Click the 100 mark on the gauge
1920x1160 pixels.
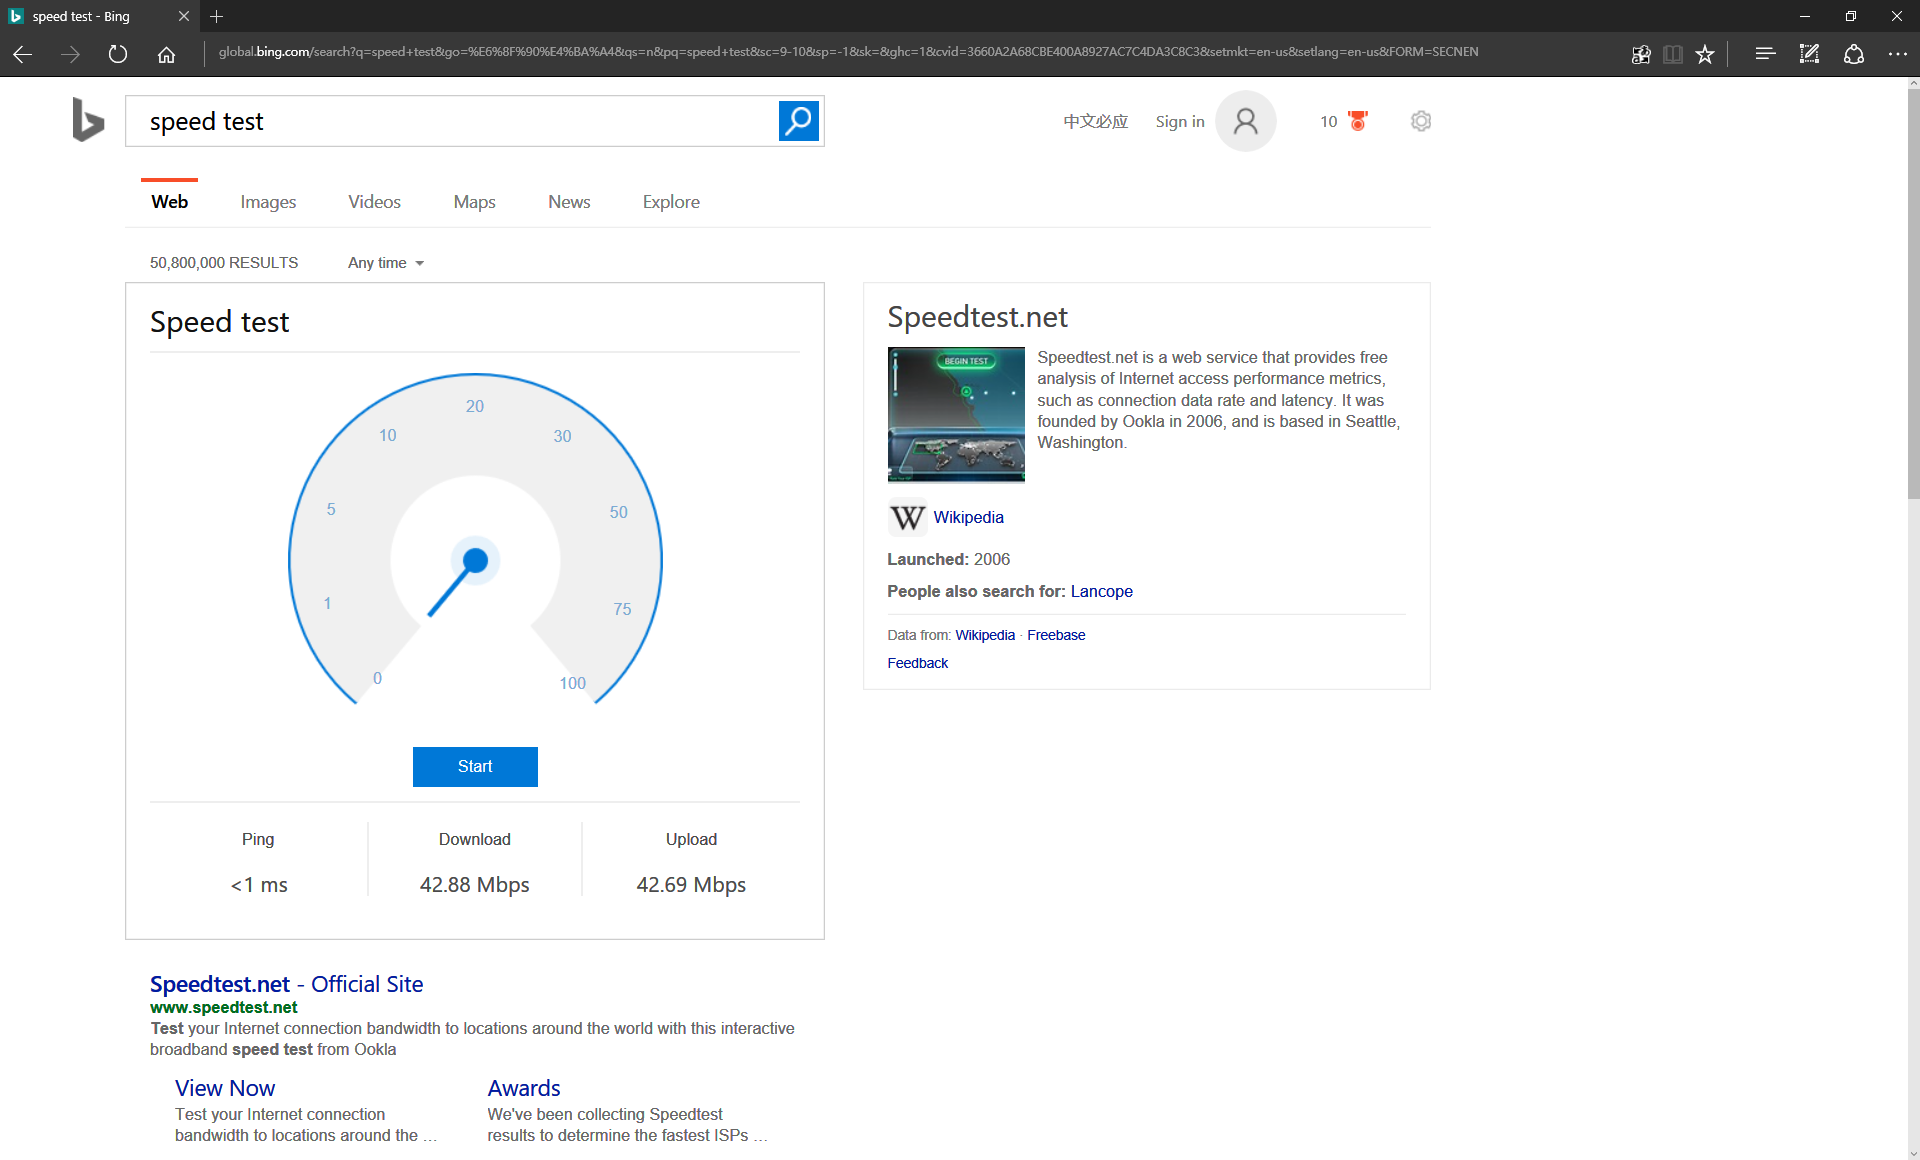pos(572,683)
